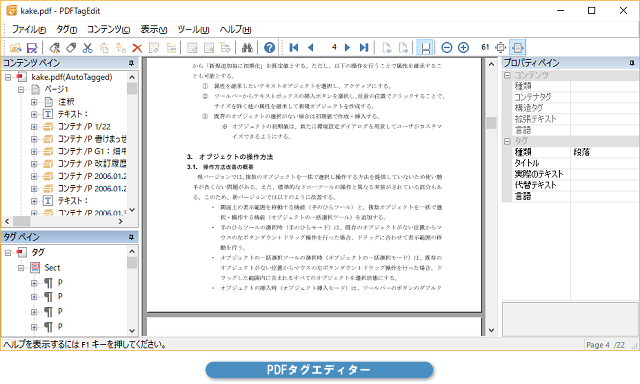This screenshot has height=384, width=640.
Task: Go to the first page
Action: pyautogui.click(x=293, y=48)
